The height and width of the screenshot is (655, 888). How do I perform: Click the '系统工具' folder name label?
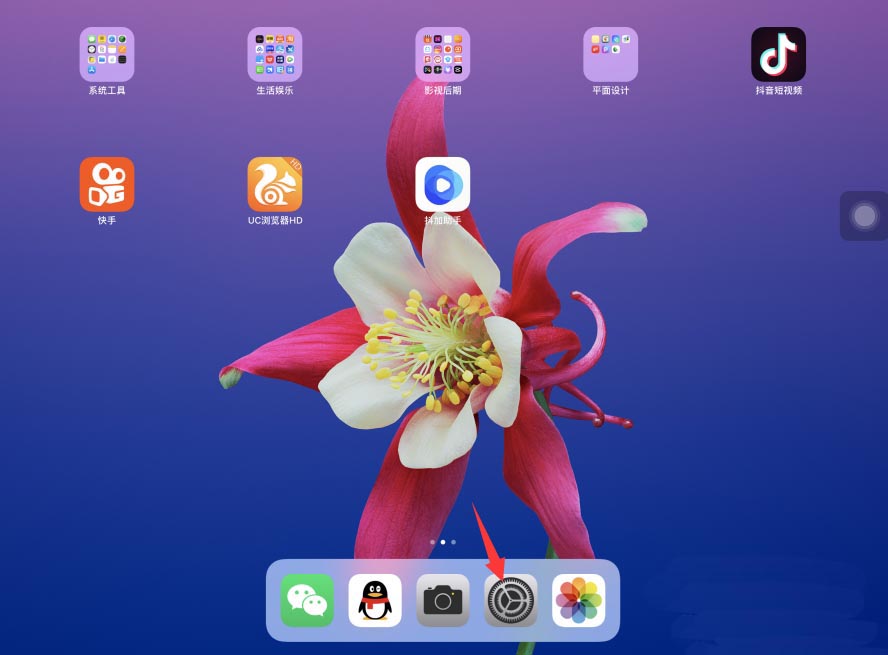click(107, 90)
